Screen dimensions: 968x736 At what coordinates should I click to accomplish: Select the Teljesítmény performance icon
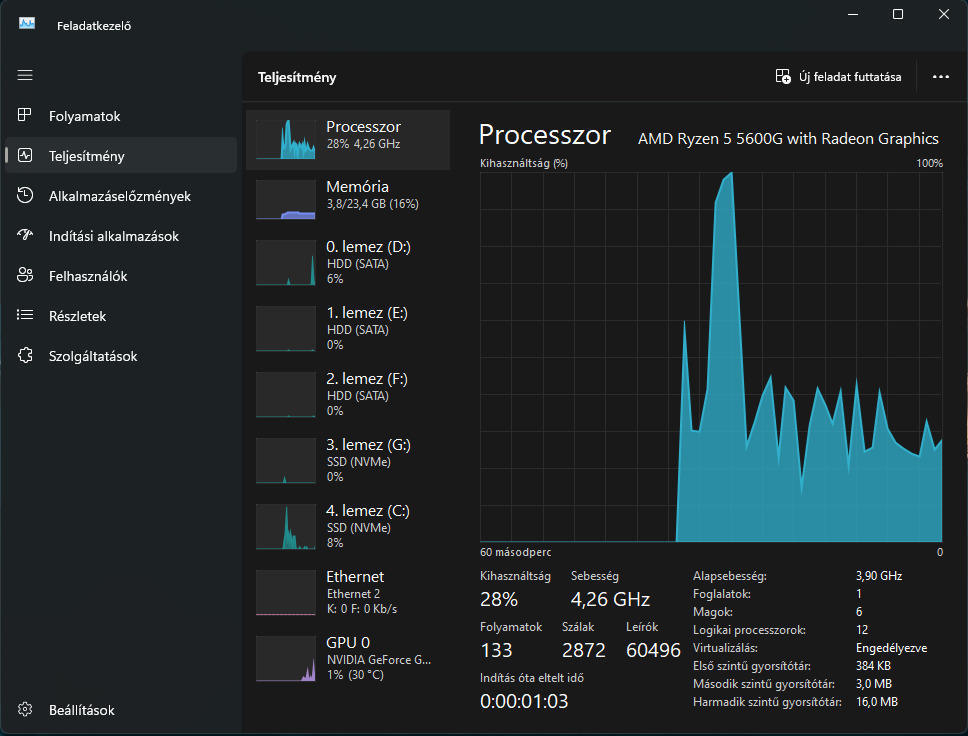pyautogui.click(x=25, y=155)
